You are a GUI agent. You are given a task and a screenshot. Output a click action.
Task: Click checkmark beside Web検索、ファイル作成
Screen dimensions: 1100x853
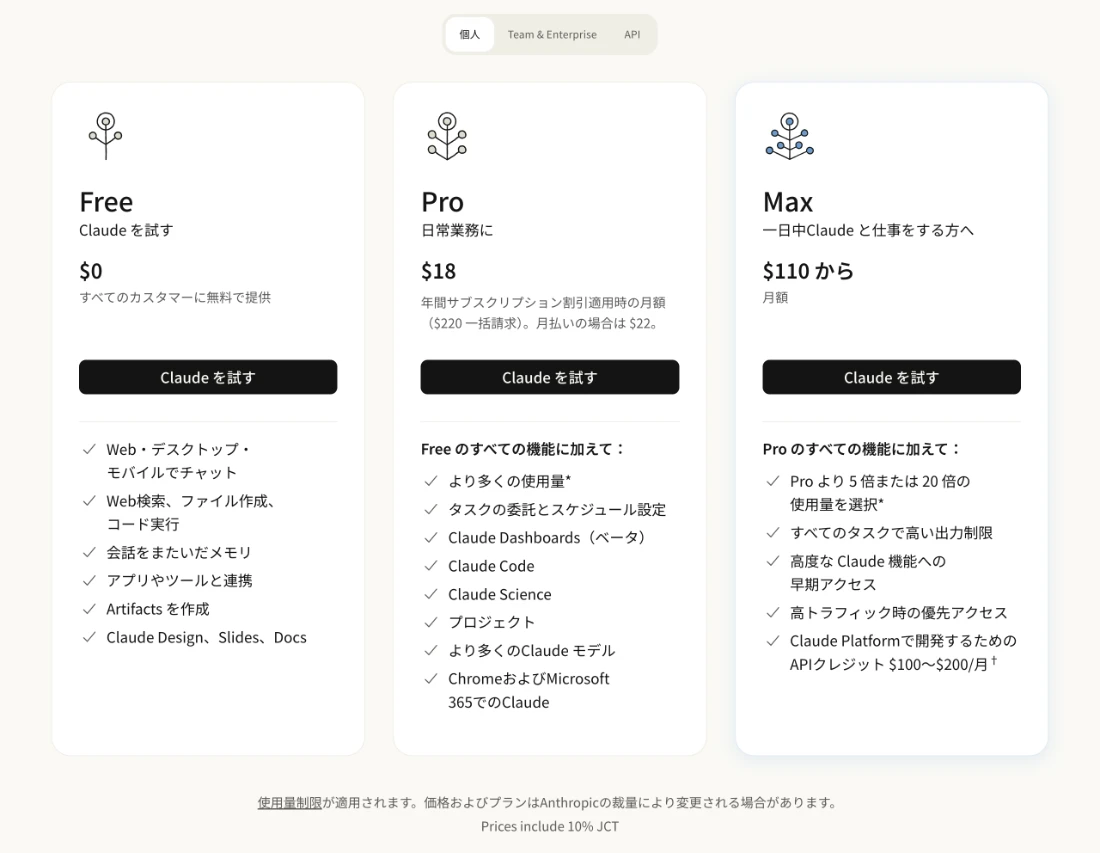[89, 501]
